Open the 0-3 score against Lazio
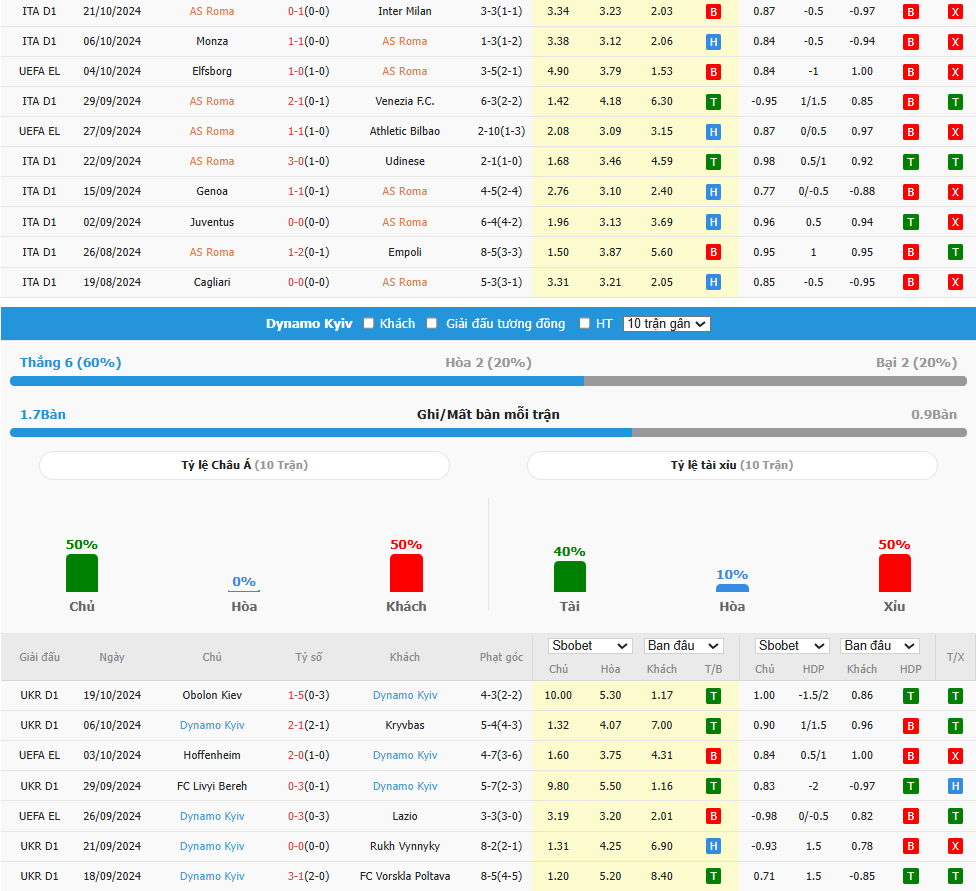The height and width of the screenshot is (891, 976). 296,816
